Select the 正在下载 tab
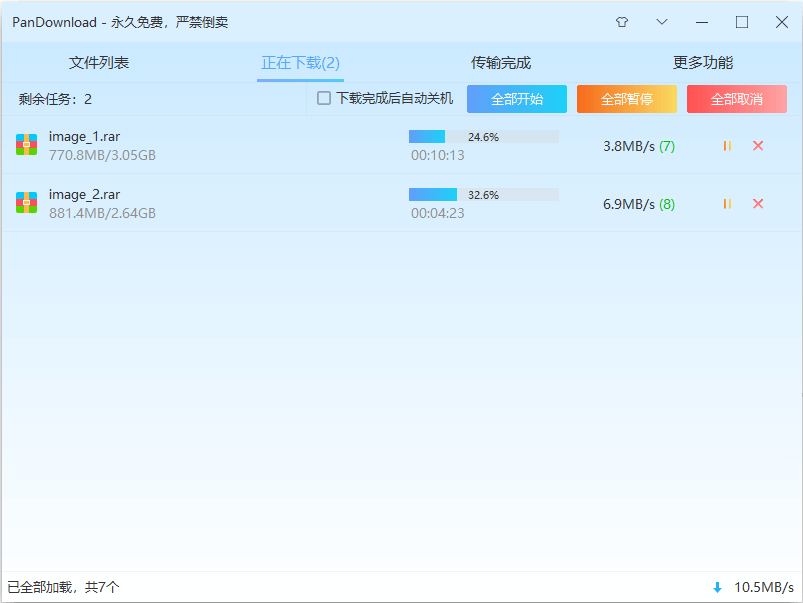803x603 pixels. click(299, 62)
